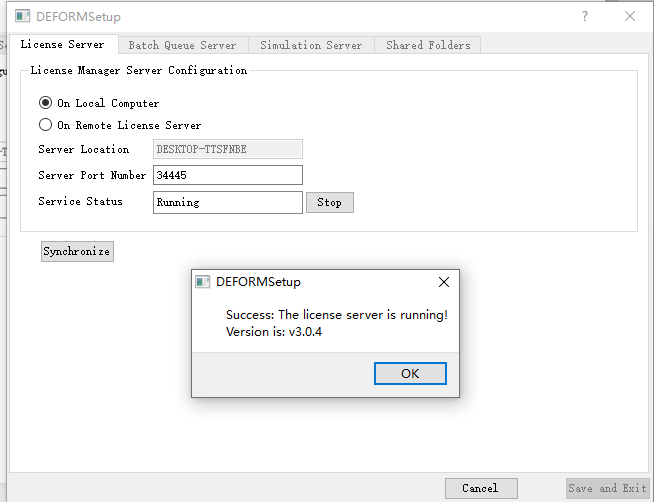
Task: Click the Server Location field
Action: (227, 149)
